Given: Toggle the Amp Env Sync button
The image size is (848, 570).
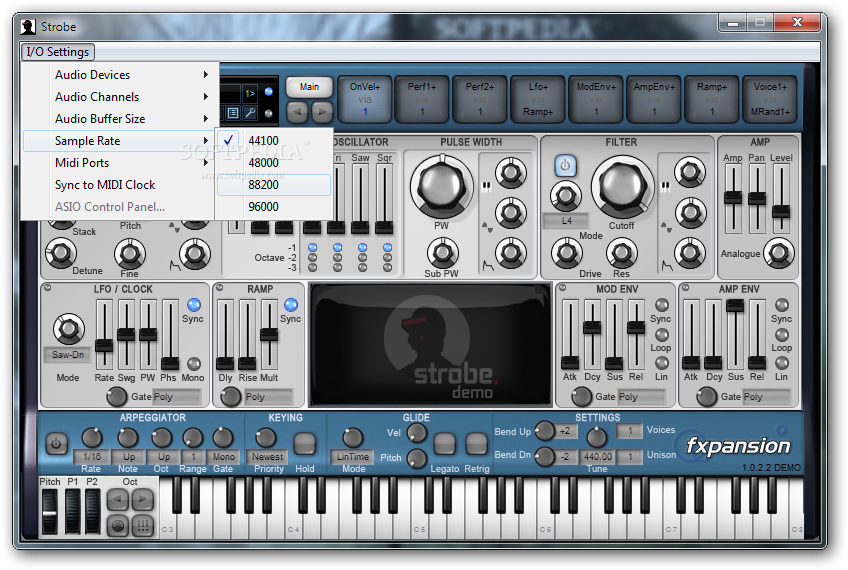Looking at the screenshot, I should point(781,305).
